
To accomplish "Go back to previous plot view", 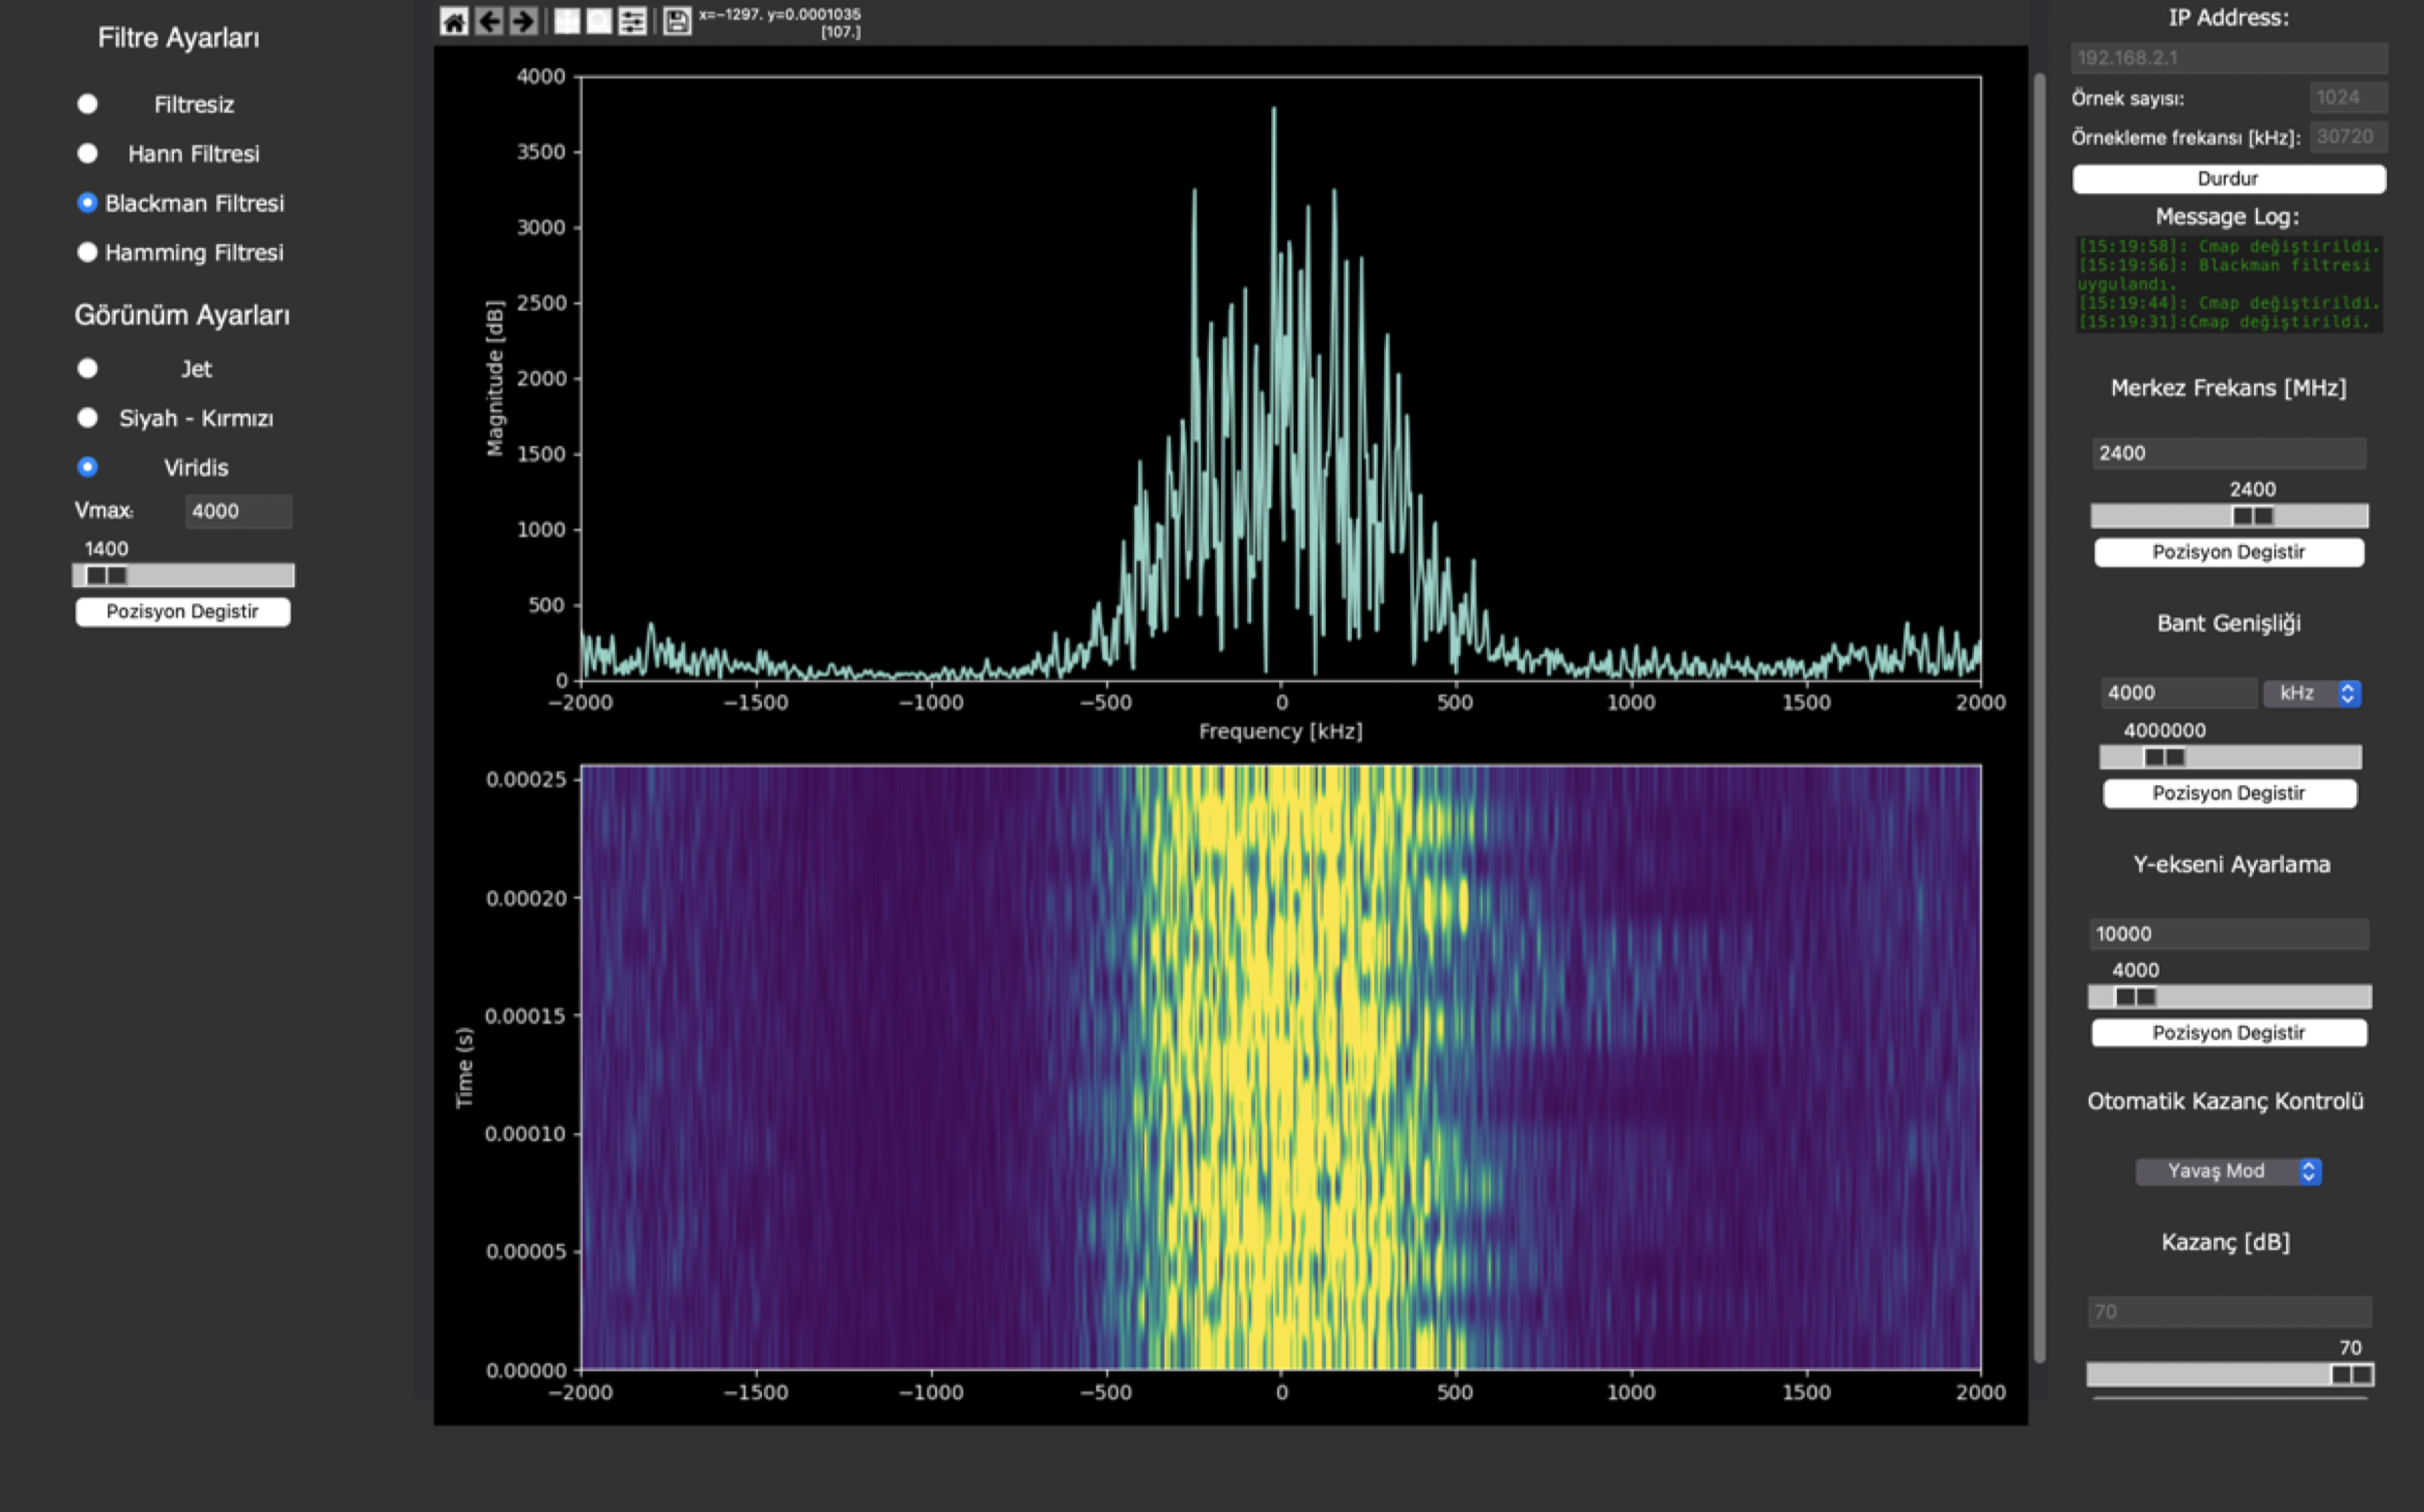I will click(x=489, y=21).
